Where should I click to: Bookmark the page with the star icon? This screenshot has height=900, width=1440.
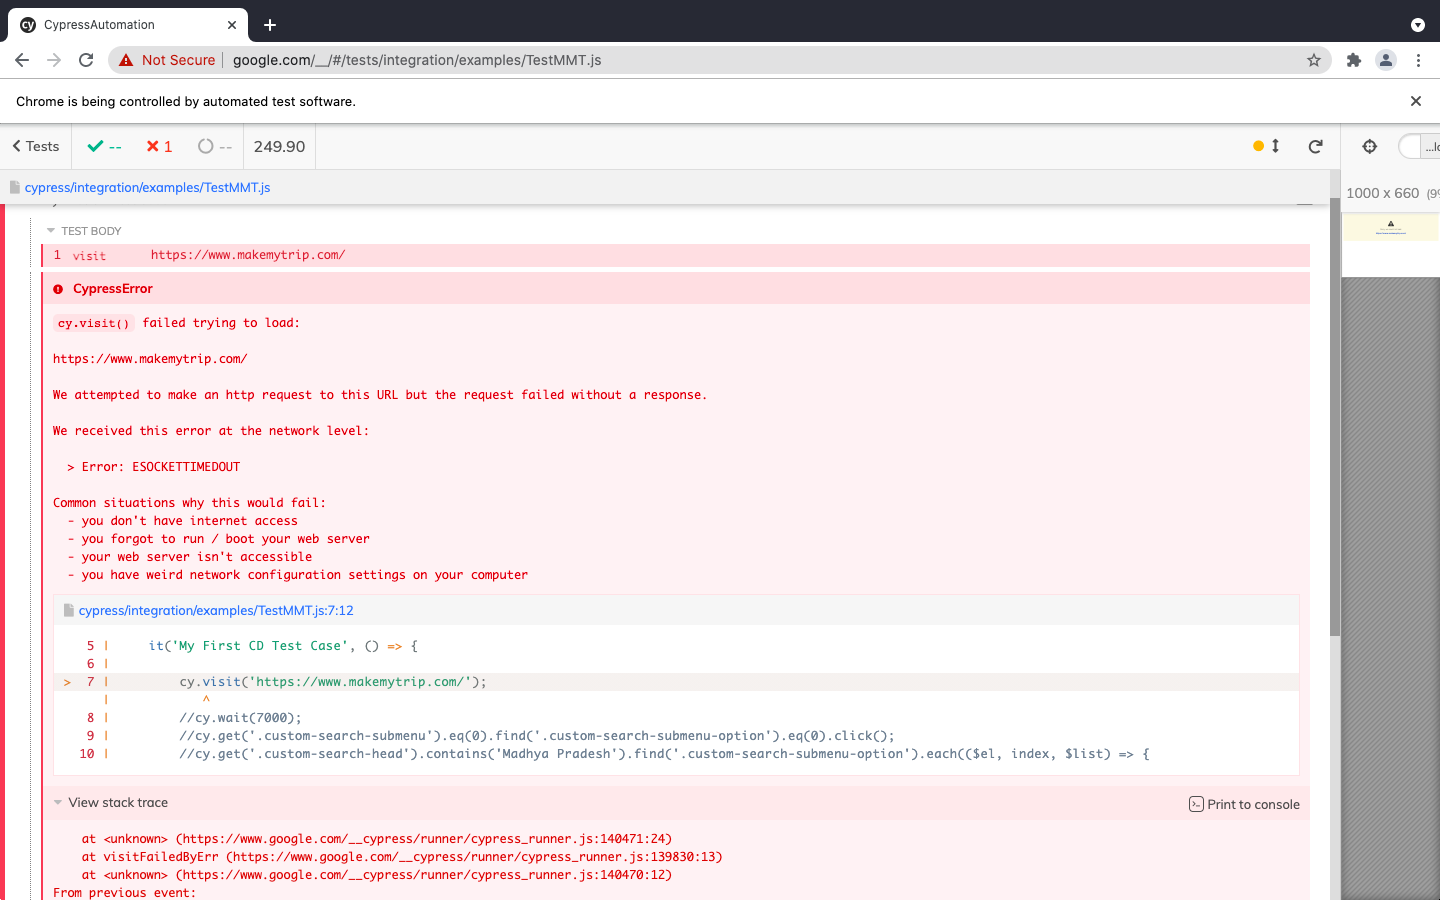point(1313,60)
